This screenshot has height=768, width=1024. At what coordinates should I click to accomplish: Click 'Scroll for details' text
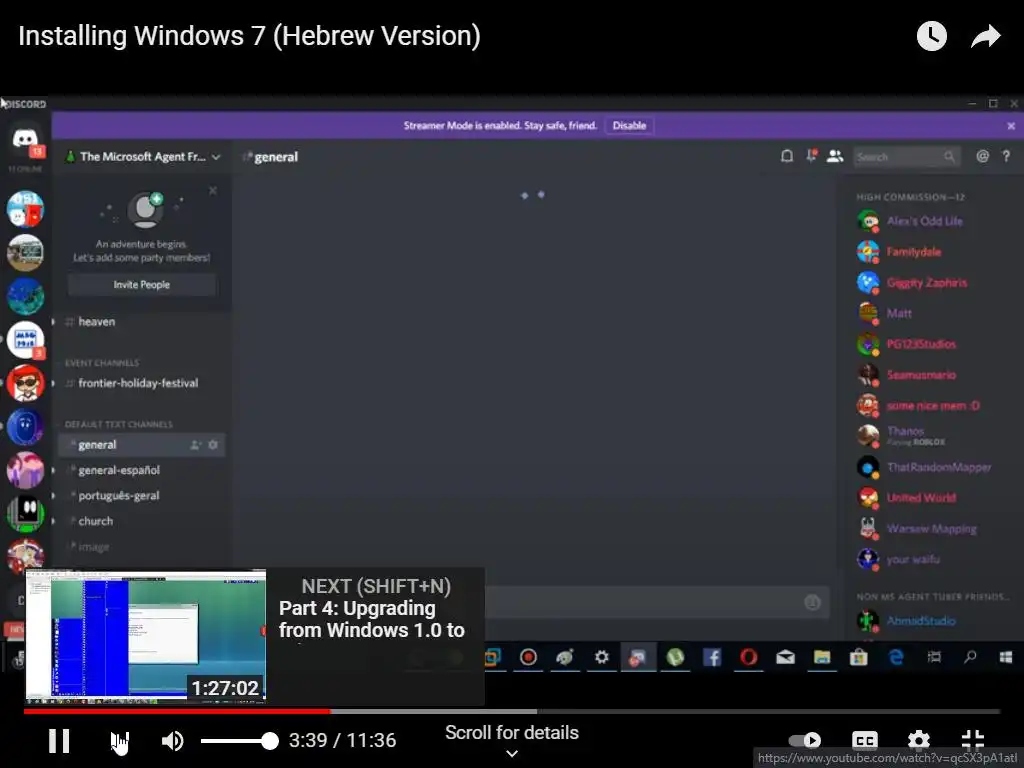[512, 733]
